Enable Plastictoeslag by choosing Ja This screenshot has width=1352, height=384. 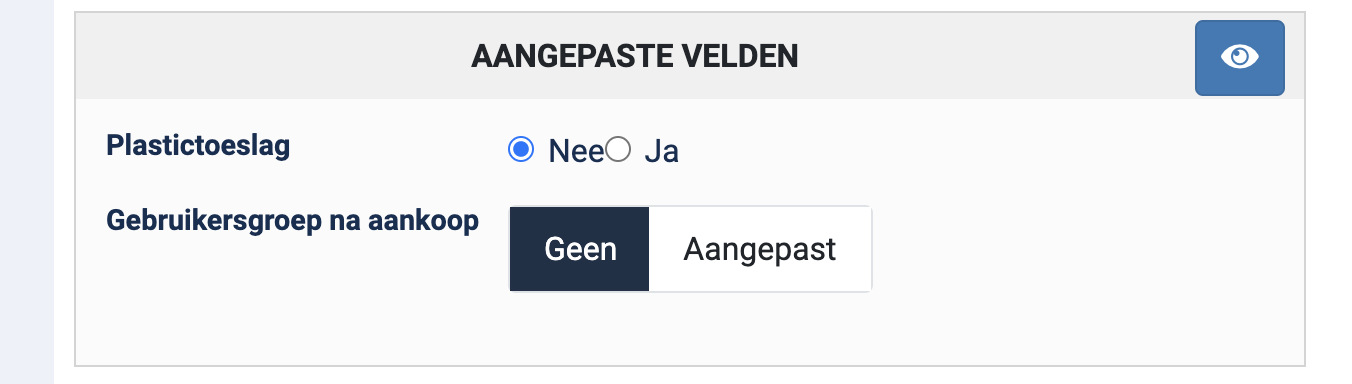click(x=618, y=150)
